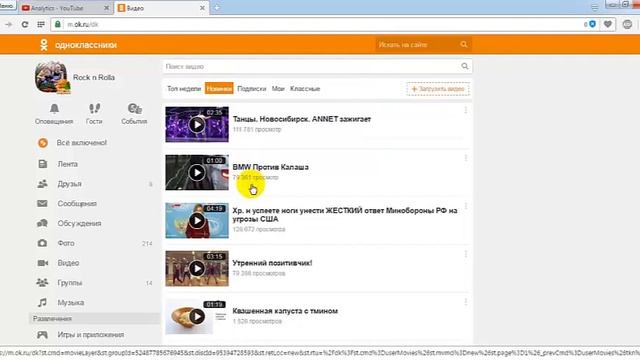Reload the page with browser refresh icon
The height and width of the screenshot is (360, 640).
(25, 24)
